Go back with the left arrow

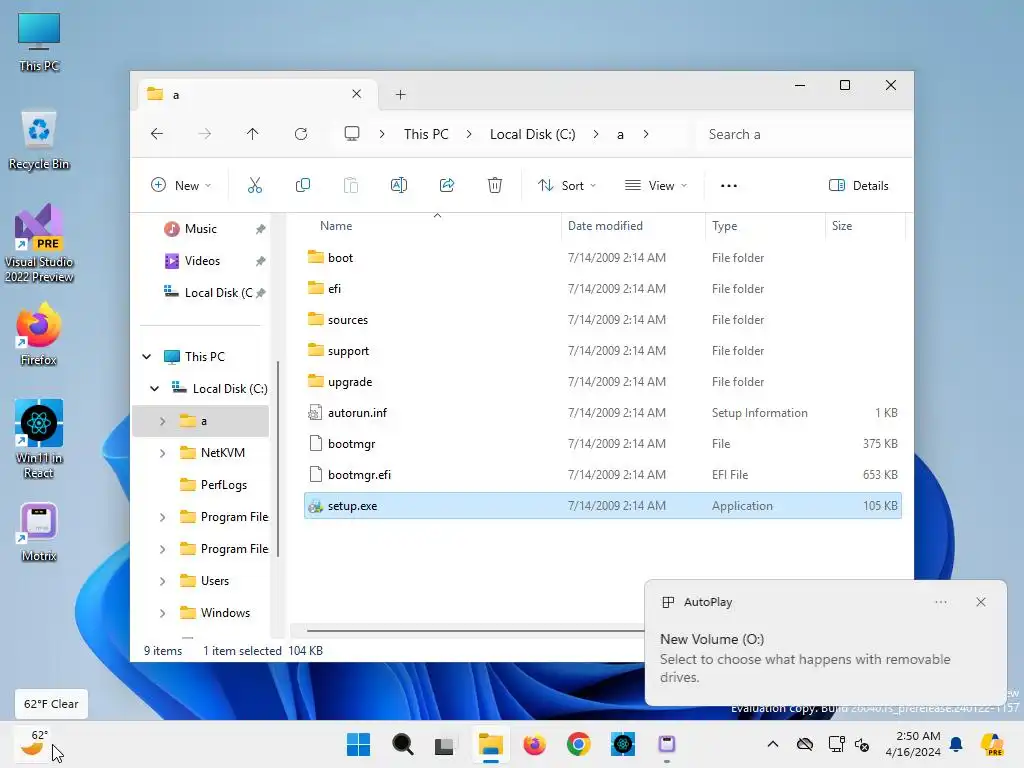click(x=157, y=134)
